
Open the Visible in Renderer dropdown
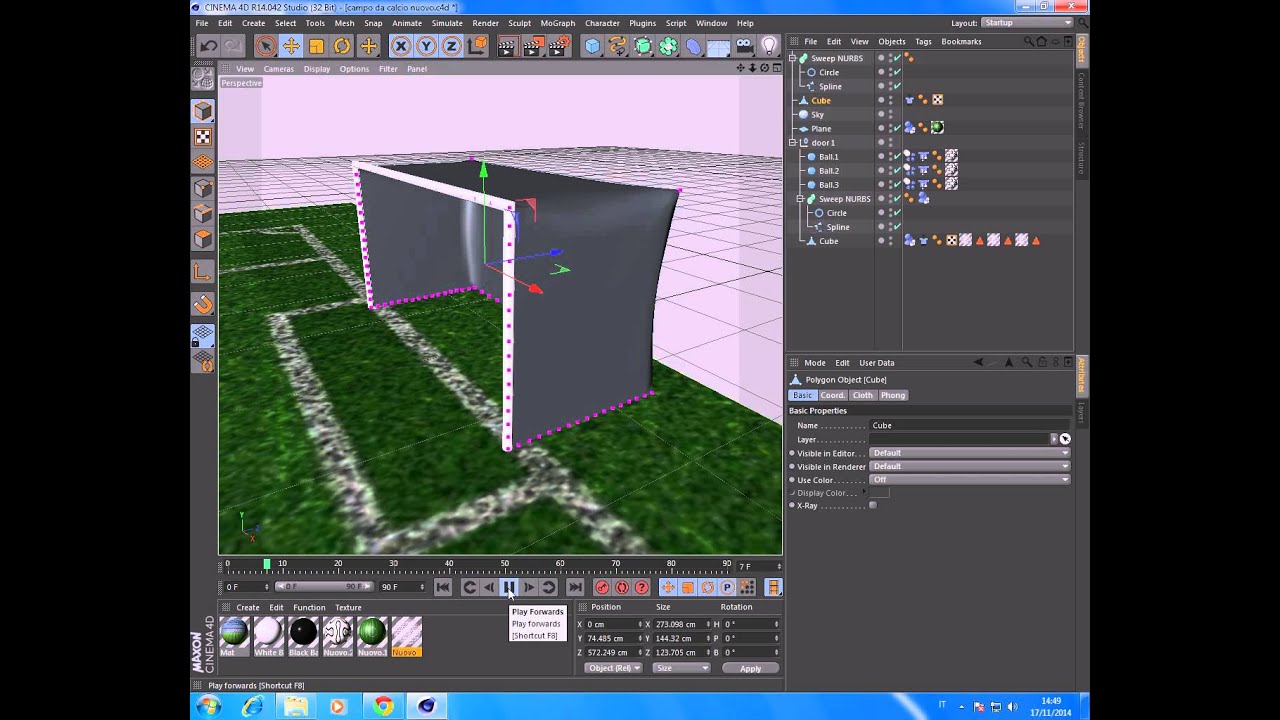[969, 466]
